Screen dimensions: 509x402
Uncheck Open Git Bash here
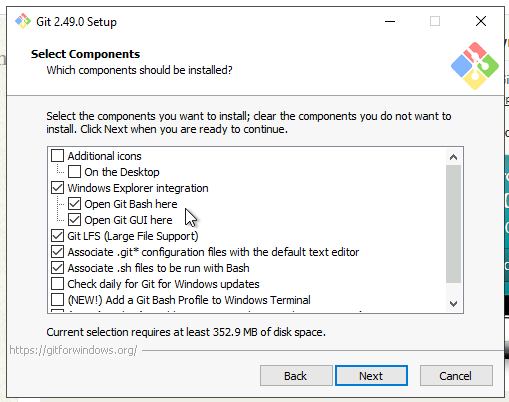pyautogui.click(x=74, y=204)
